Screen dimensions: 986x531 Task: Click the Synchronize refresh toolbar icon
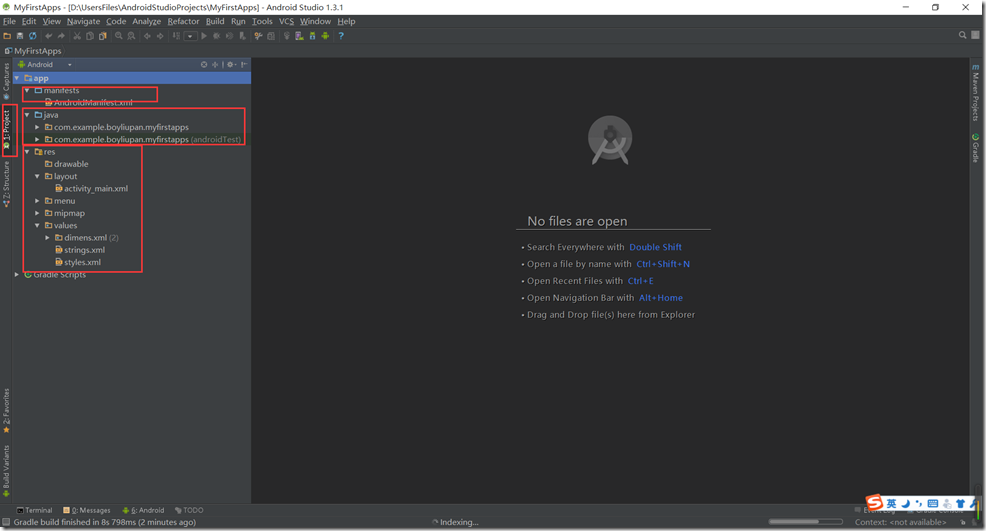32,36
